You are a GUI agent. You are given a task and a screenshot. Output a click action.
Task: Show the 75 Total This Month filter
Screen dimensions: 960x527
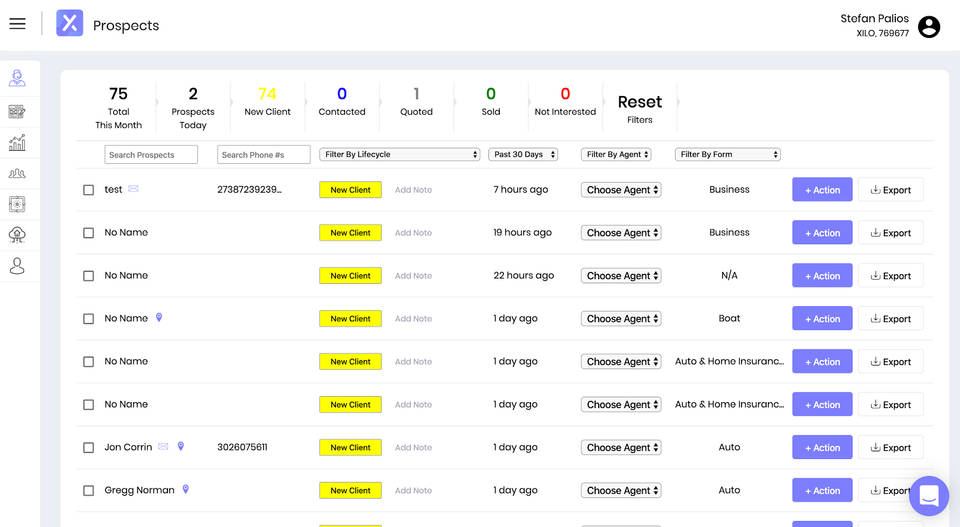tap(118, 108)
